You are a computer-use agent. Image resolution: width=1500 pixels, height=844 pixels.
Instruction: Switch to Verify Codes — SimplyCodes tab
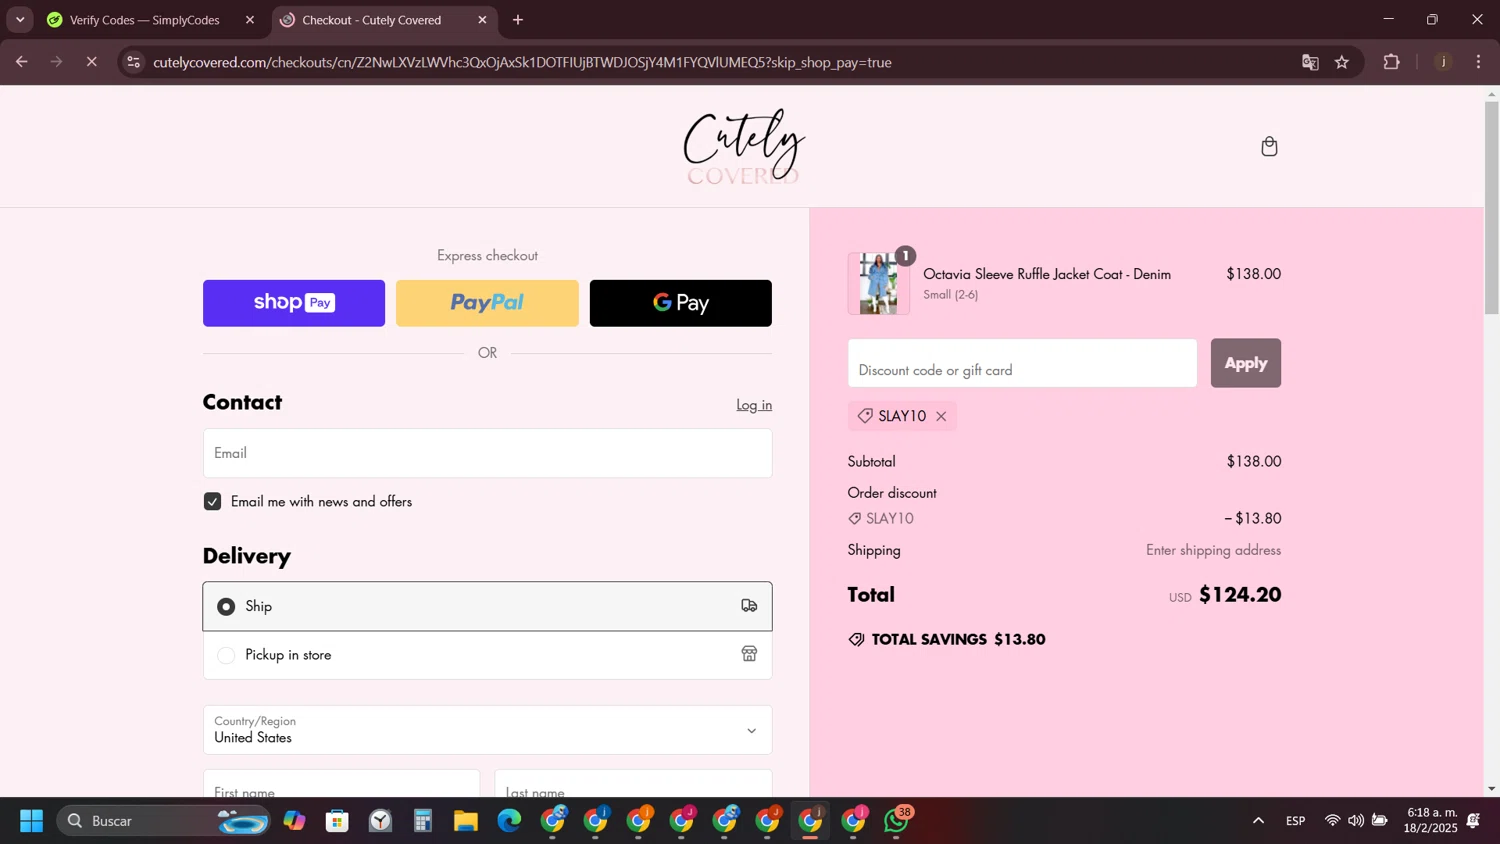click(x=145, y=20)
